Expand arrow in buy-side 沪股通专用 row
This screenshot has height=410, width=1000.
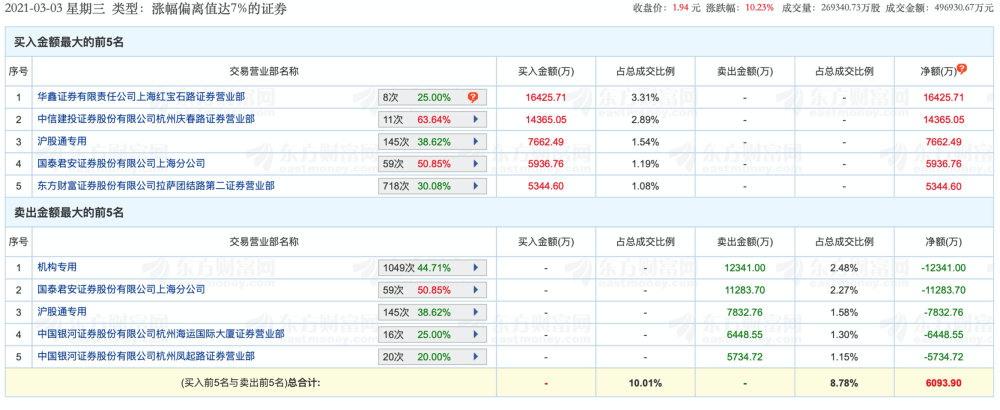coord(475,142)
